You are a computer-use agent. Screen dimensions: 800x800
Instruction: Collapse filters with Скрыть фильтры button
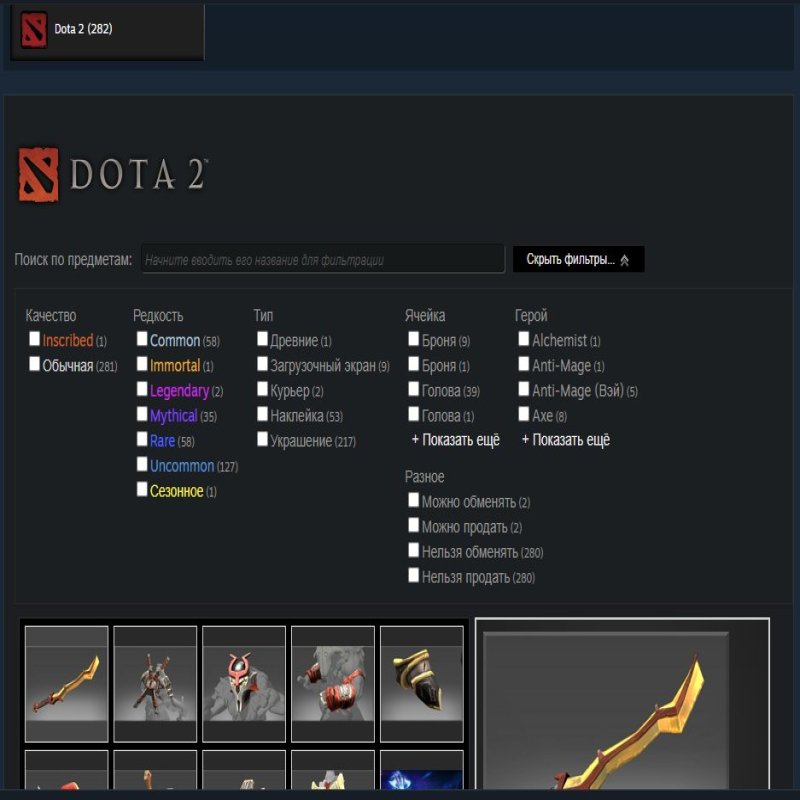[579, 259]
